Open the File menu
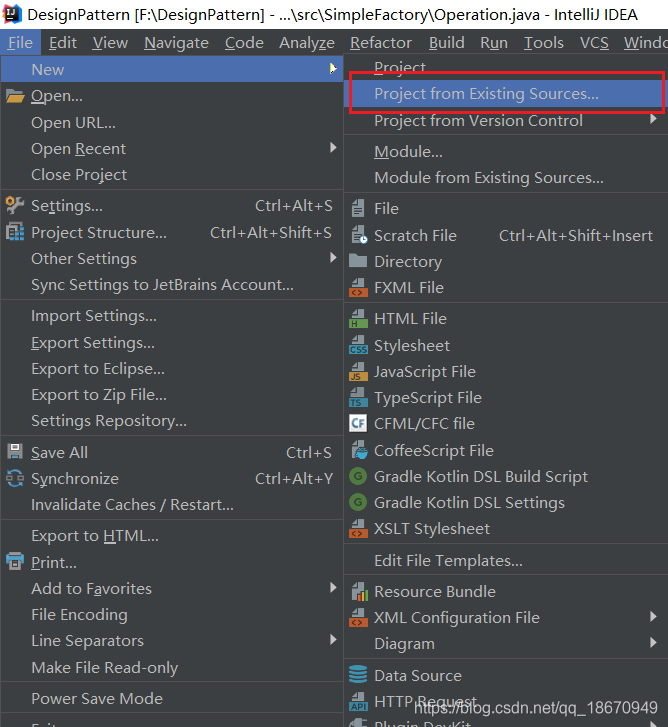Viewport: 668px width, 727px height. point(20,43)
